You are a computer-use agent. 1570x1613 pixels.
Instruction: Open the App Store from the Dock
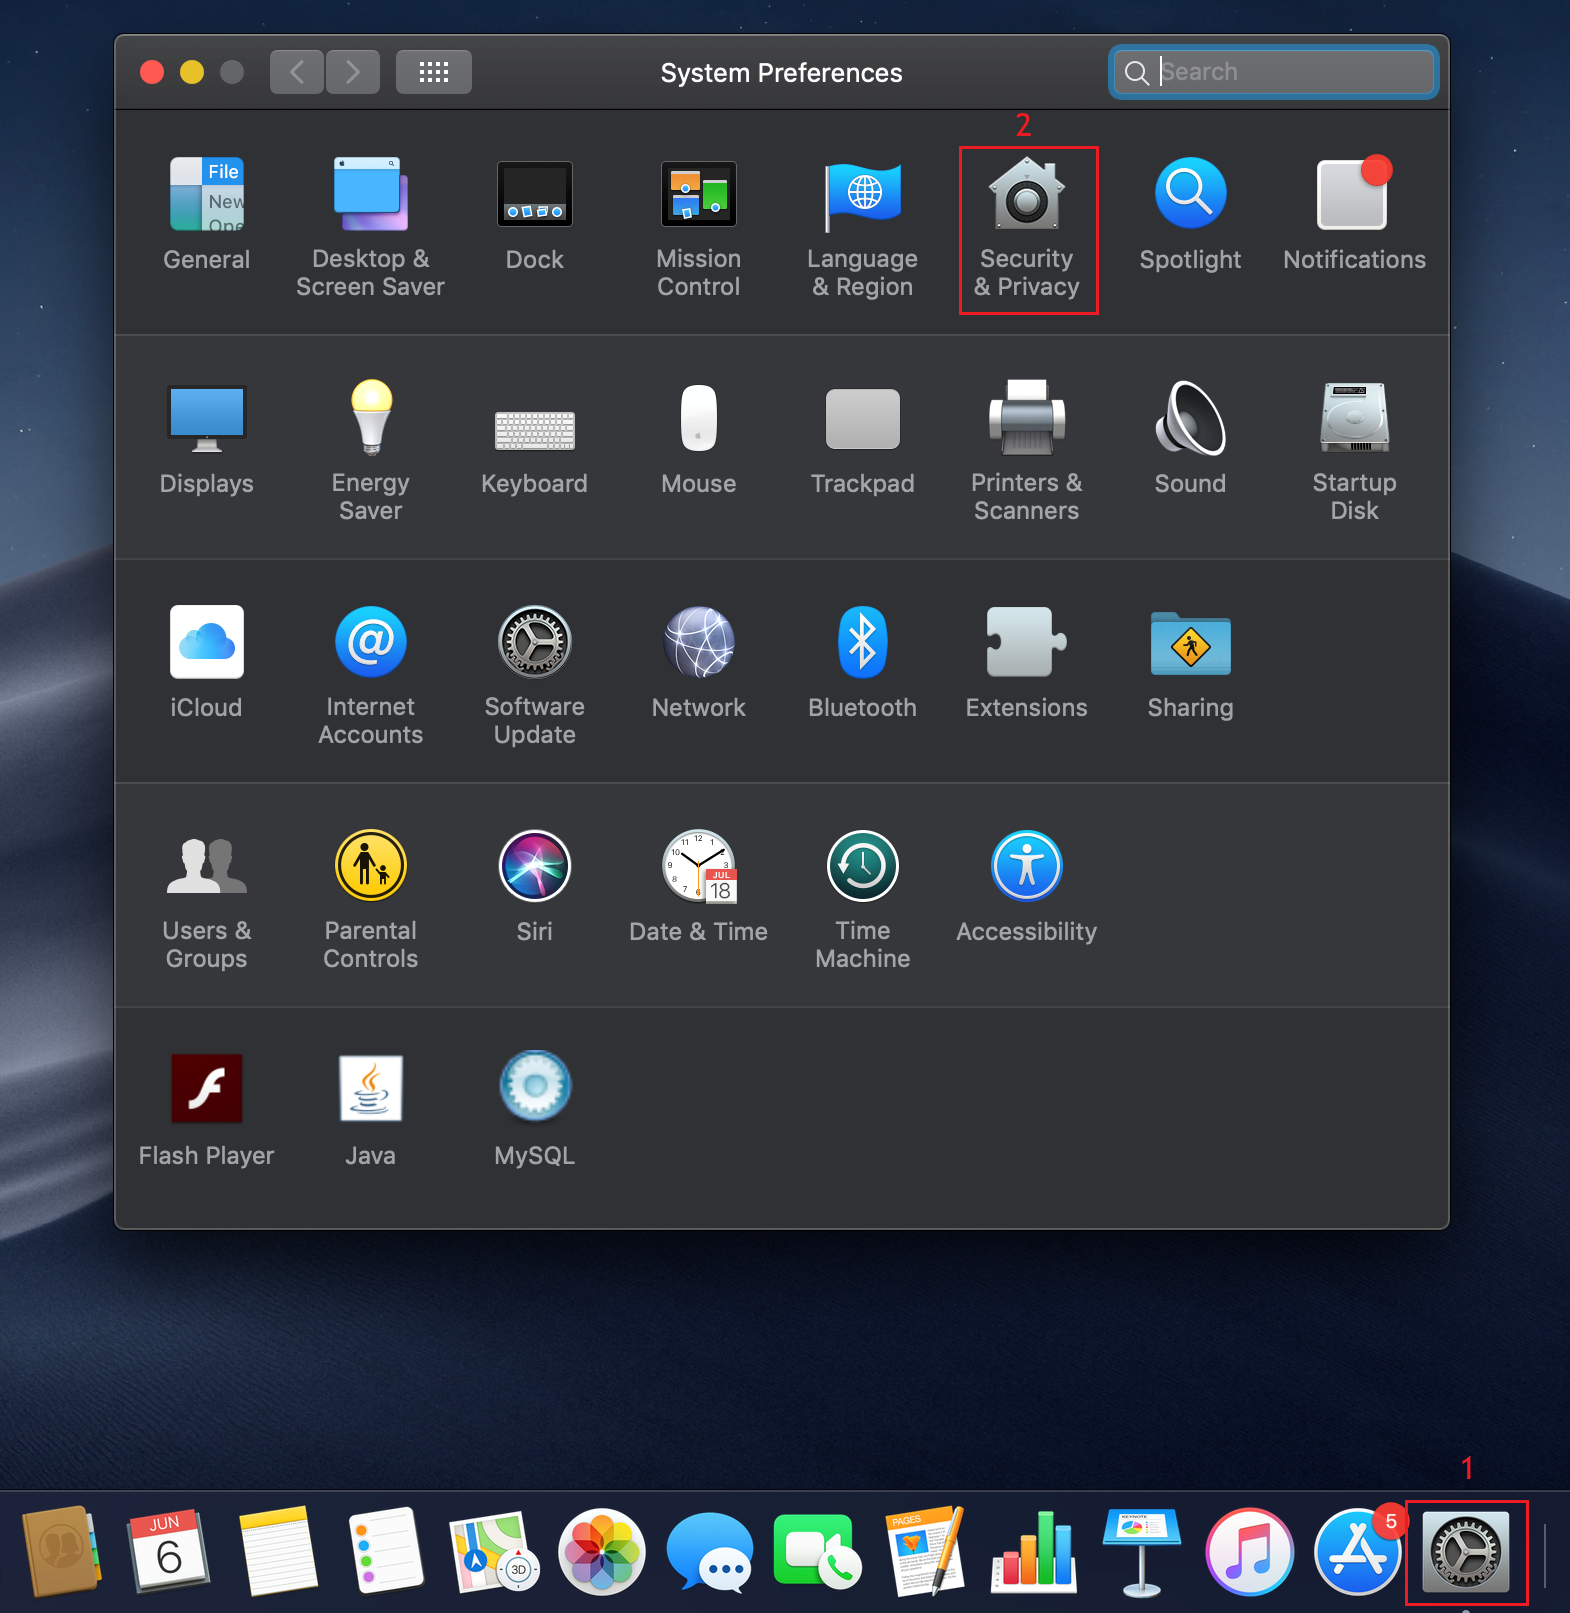pyautogui.click(x=1358, y=1552)
